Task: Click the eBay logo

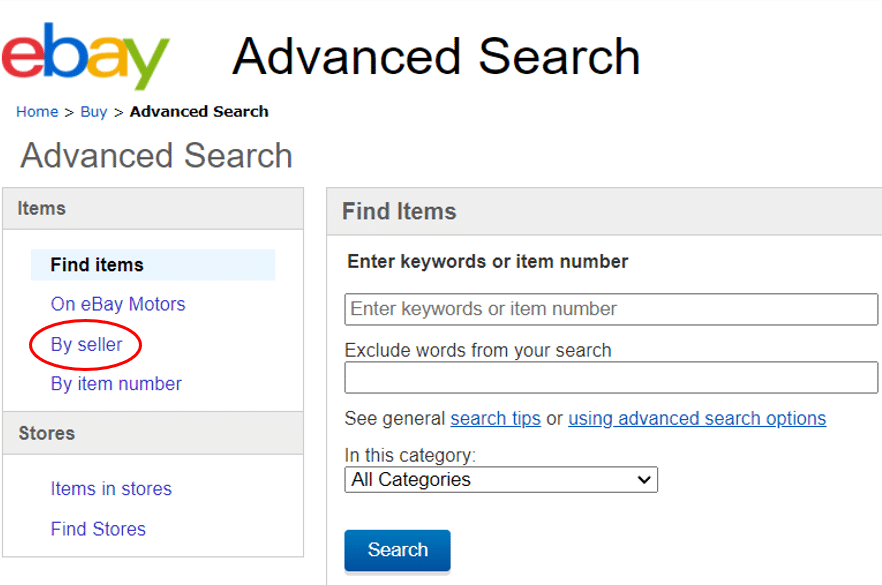Action: pyautogui.click(x=85, y=57)
